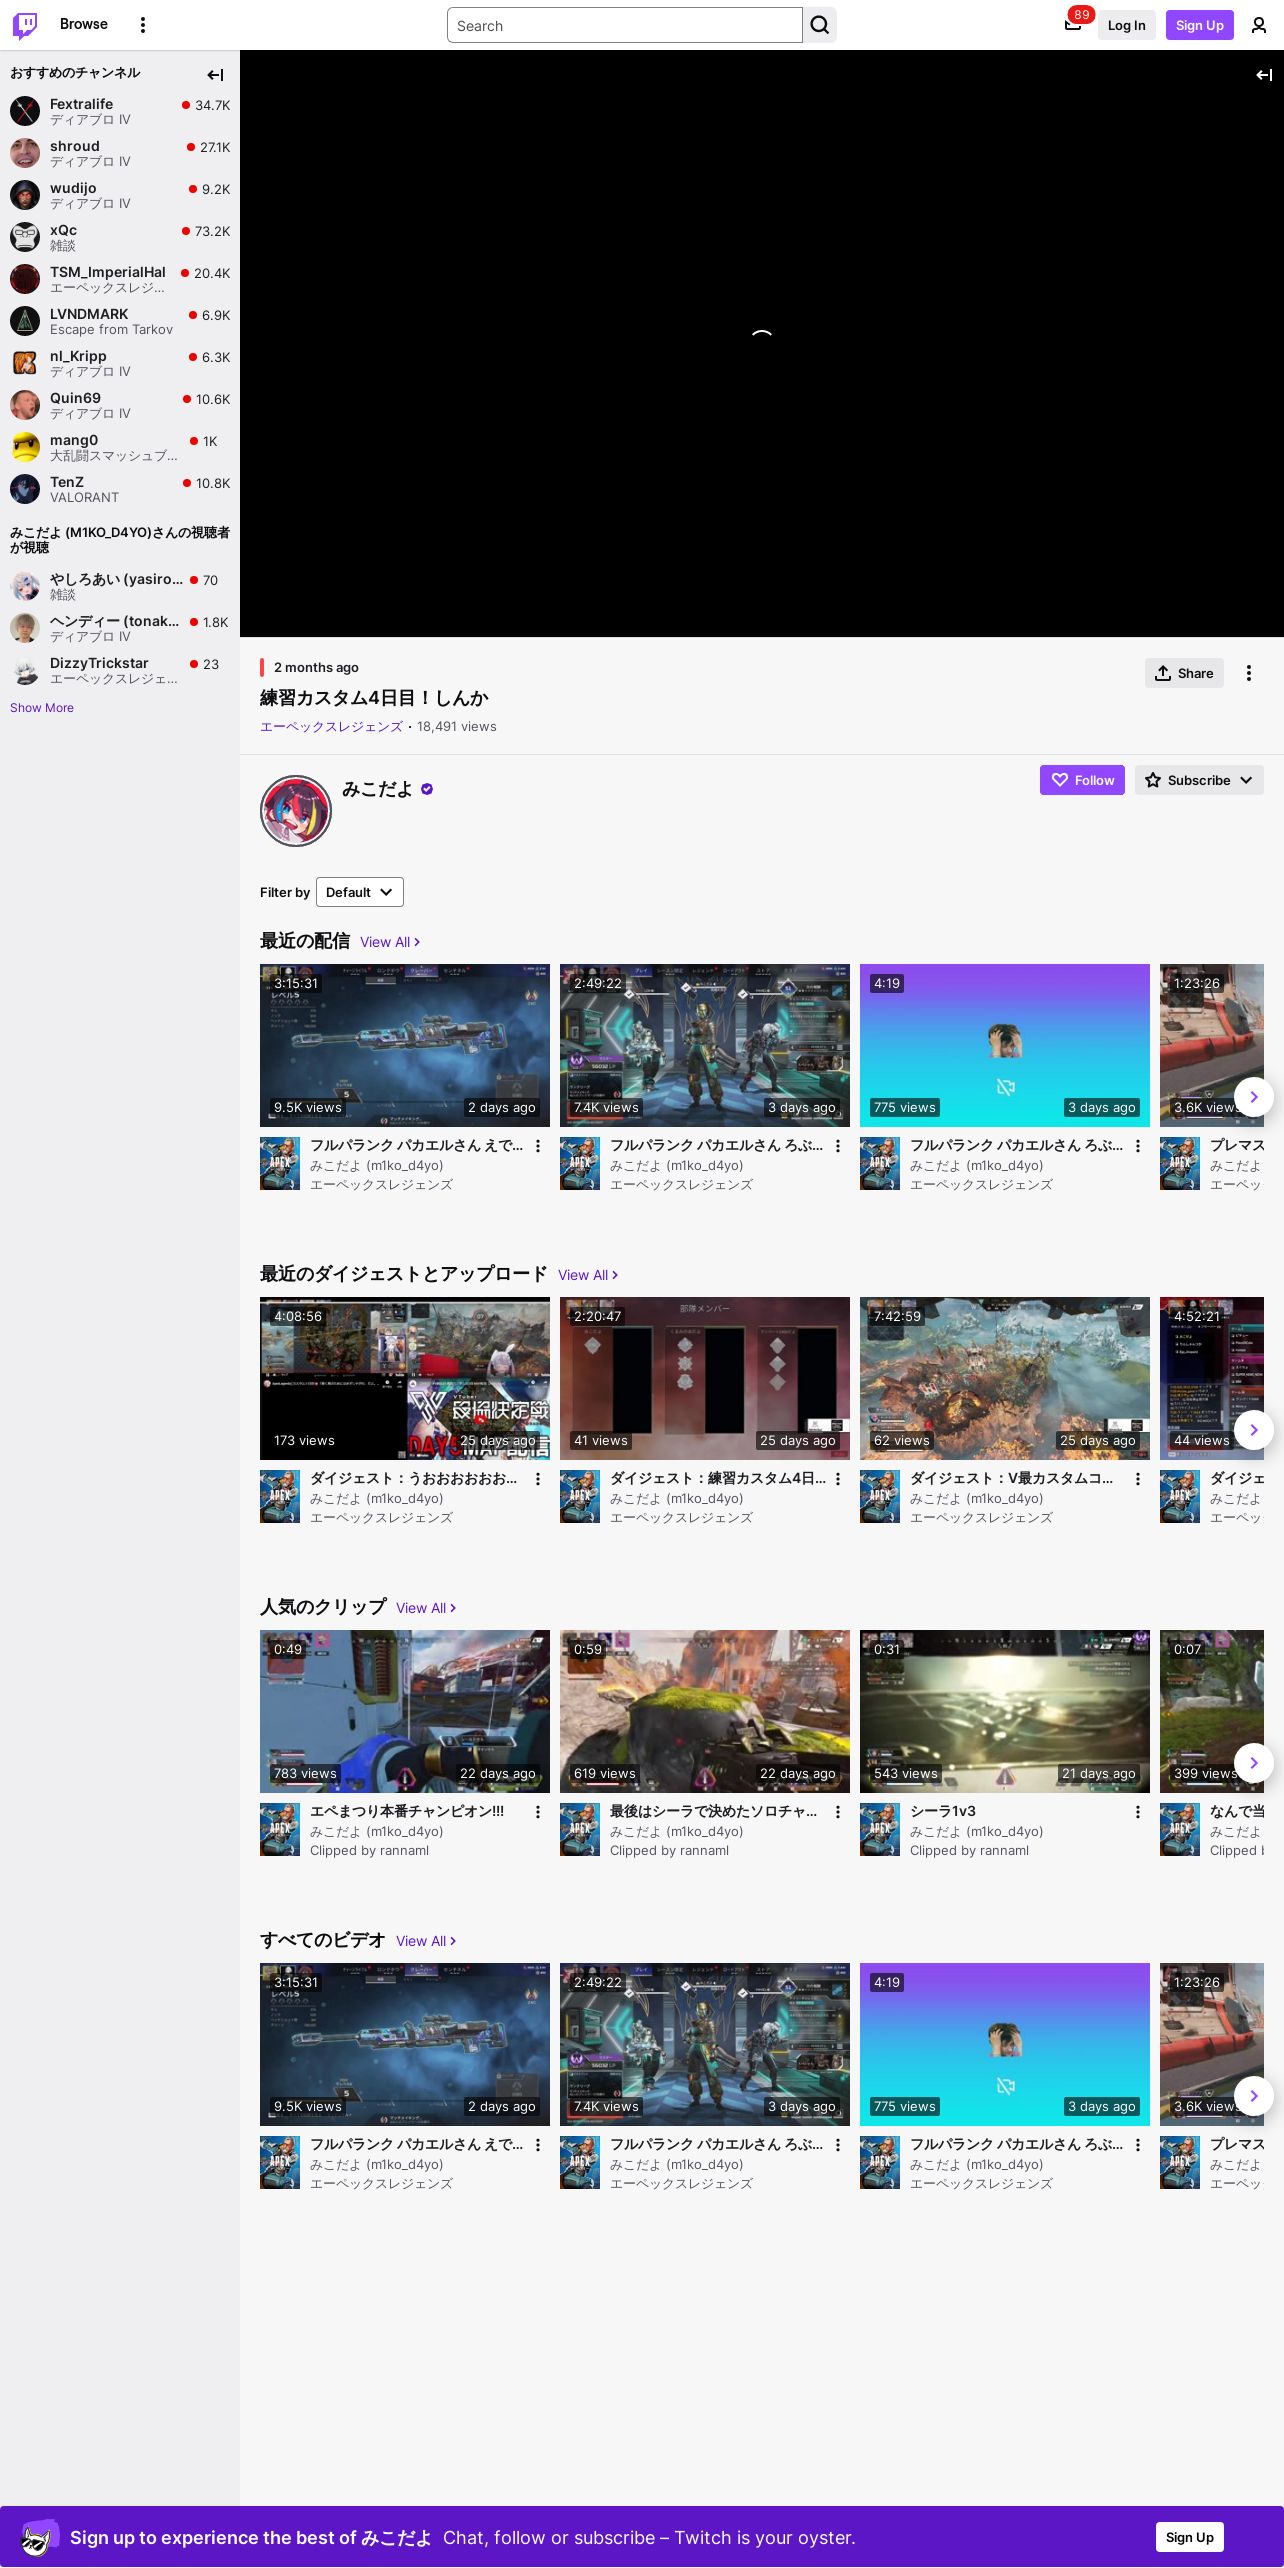Image resolution: width=1284 pixels, height=2568 pixels.
Task: Click Show More in sidebar
Action: 42,708
